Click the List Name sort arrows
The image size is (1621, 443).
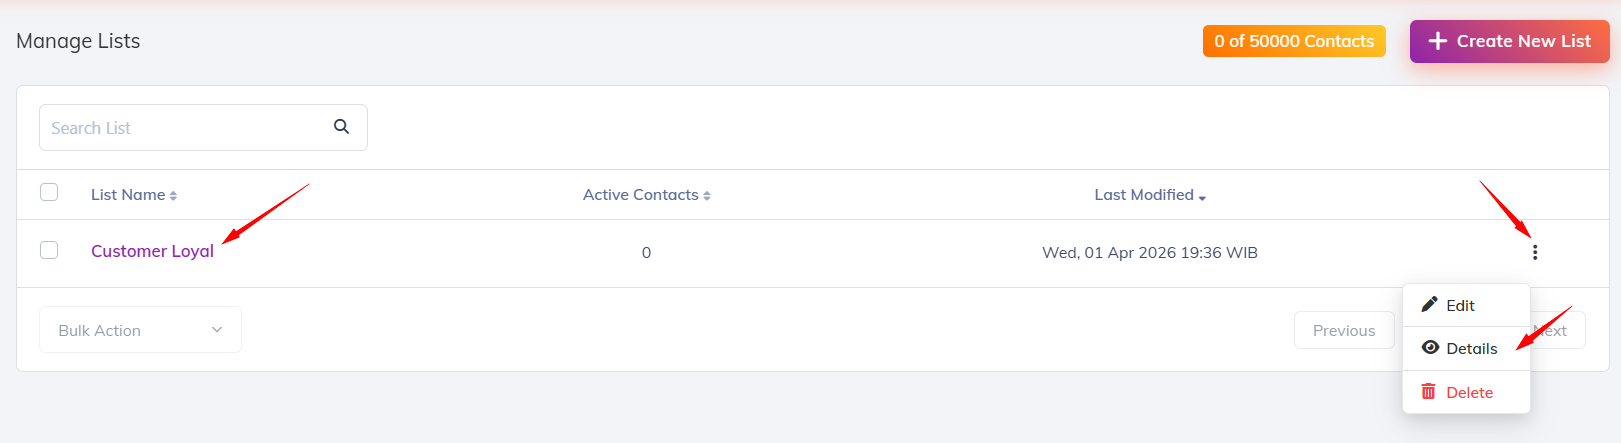(x=173, y=196)
